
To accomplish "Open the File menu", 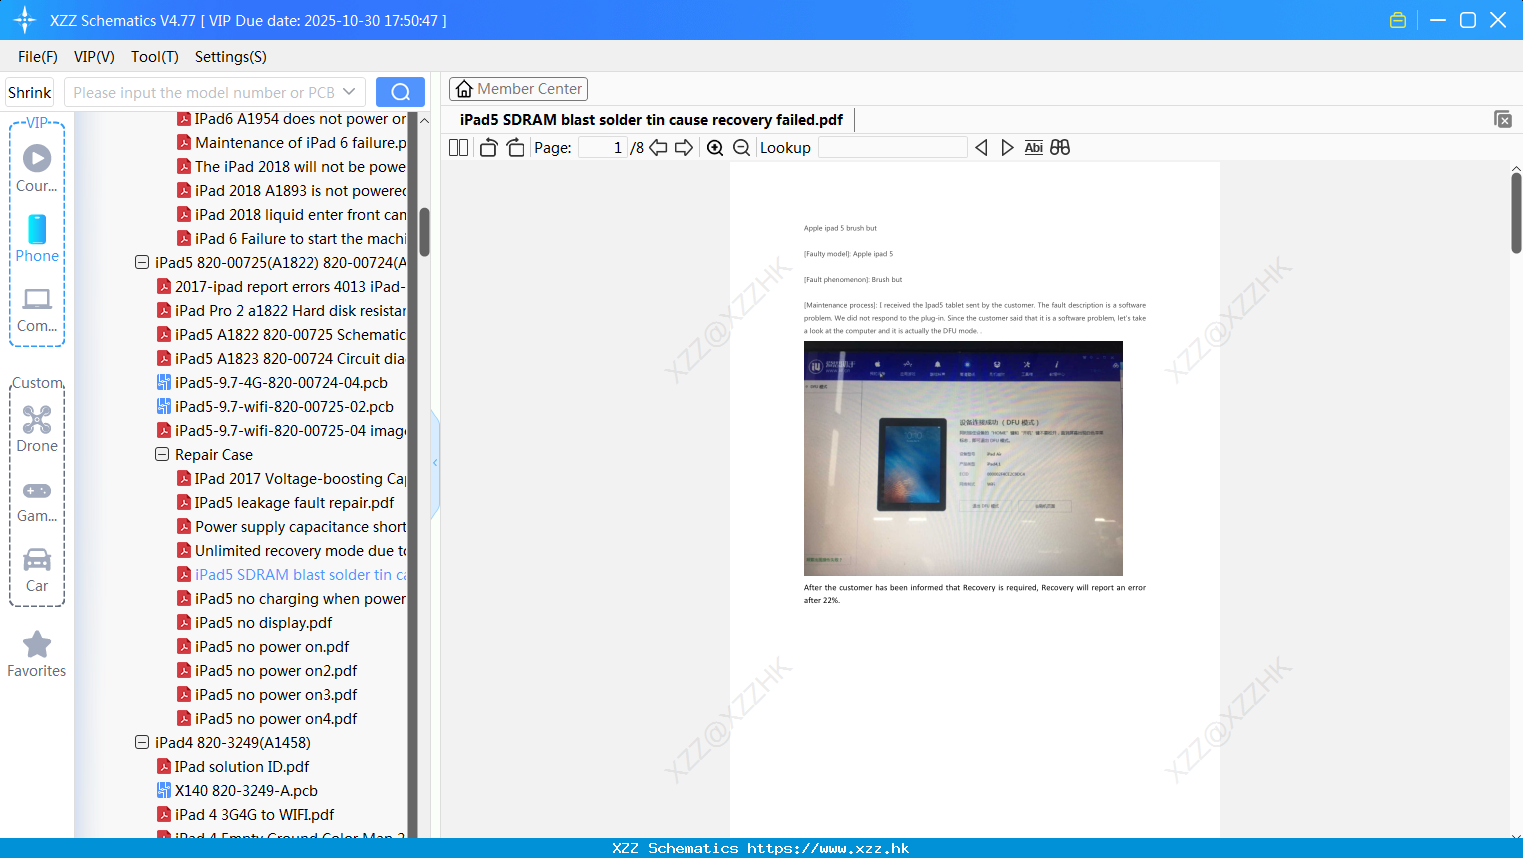I will coord(38,57).
